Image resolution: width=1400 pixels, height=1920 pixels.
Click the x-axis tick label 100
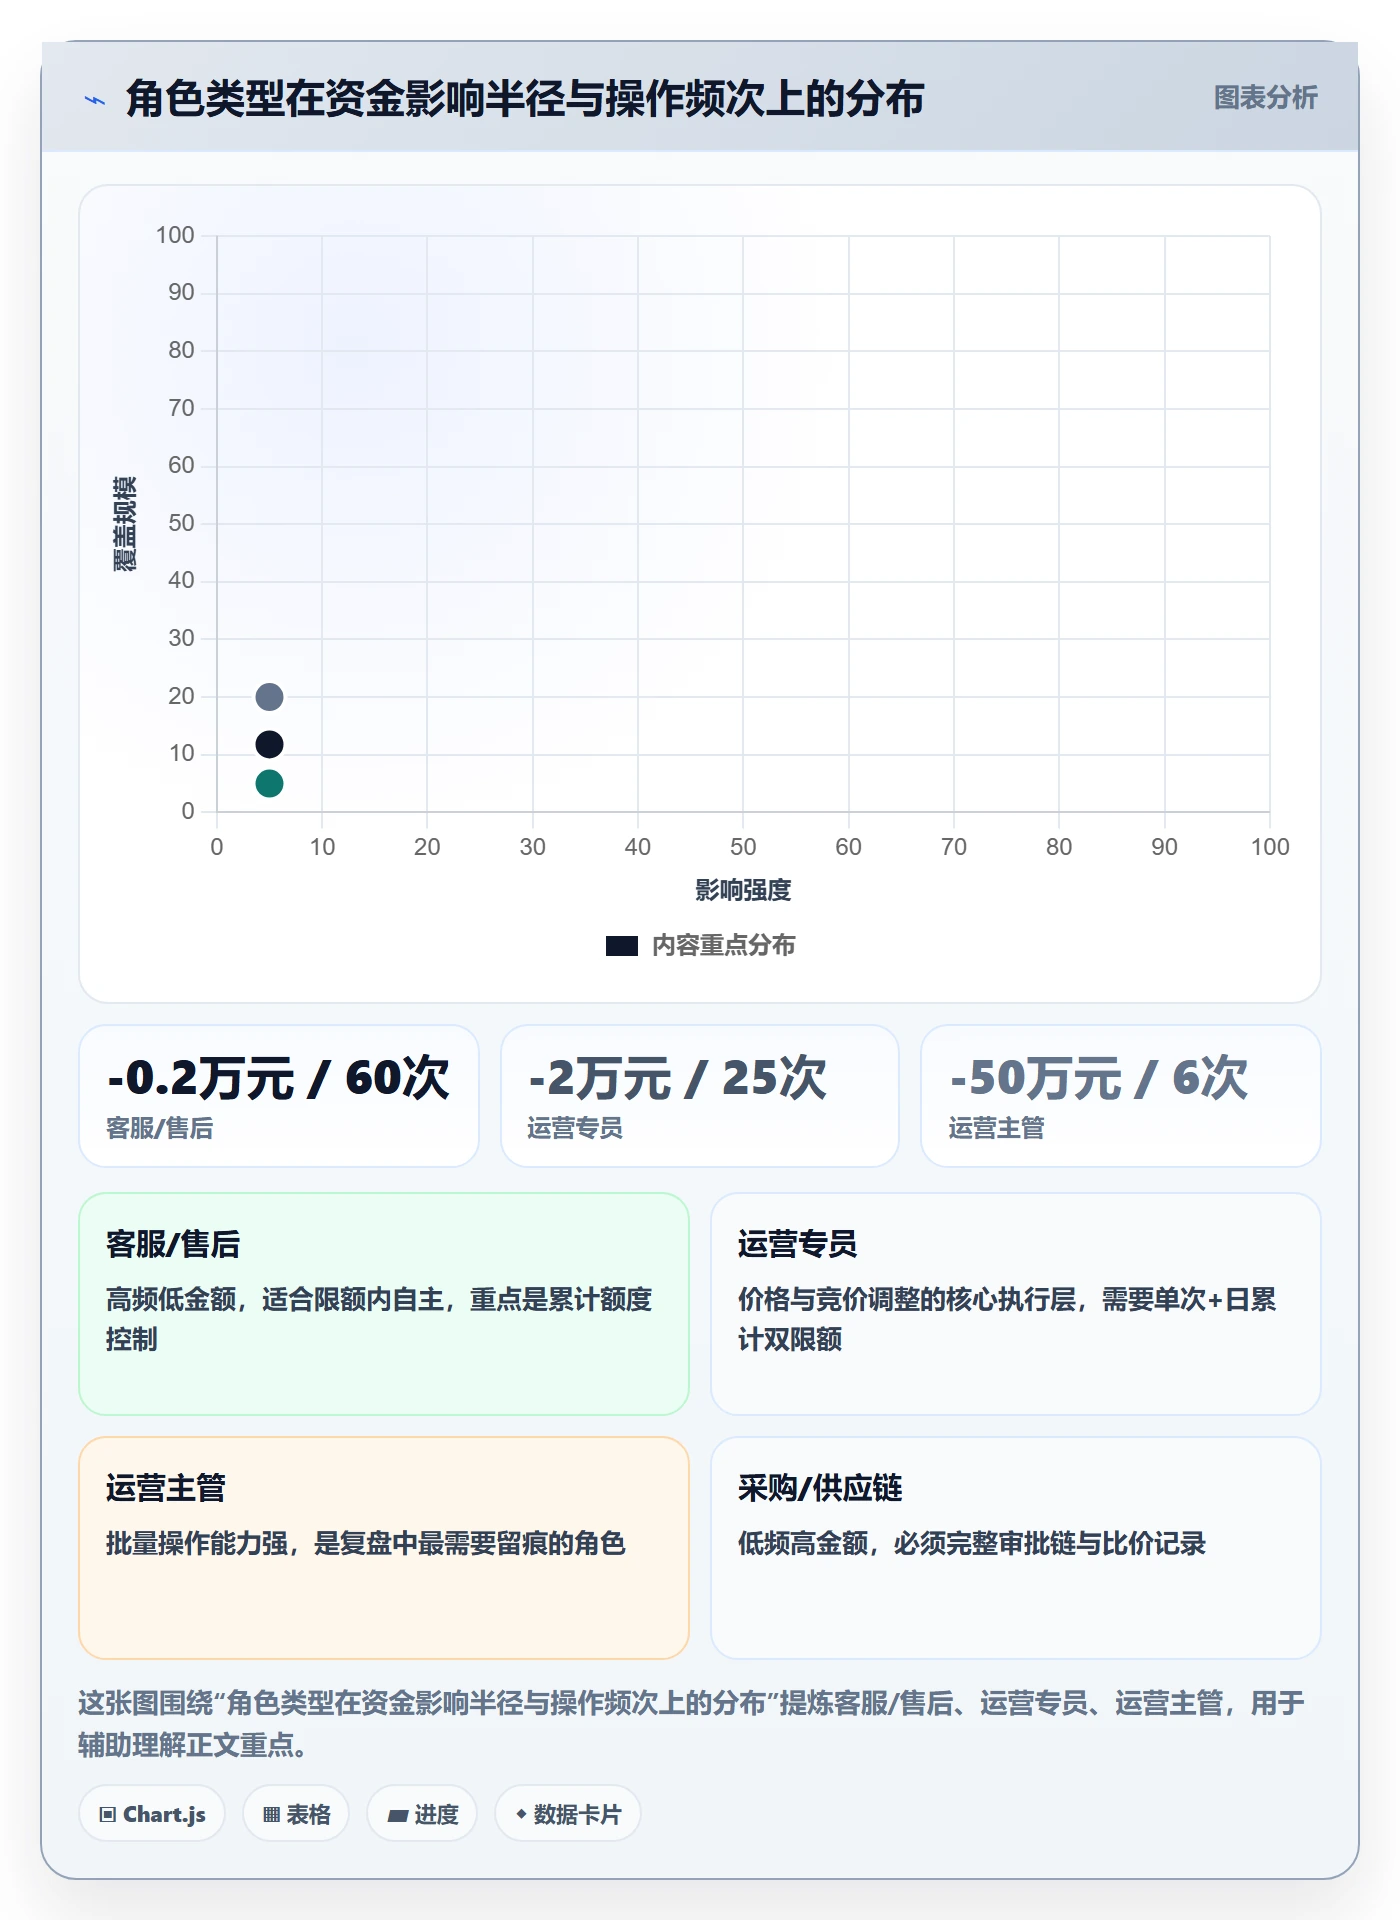click(1270, 847)
